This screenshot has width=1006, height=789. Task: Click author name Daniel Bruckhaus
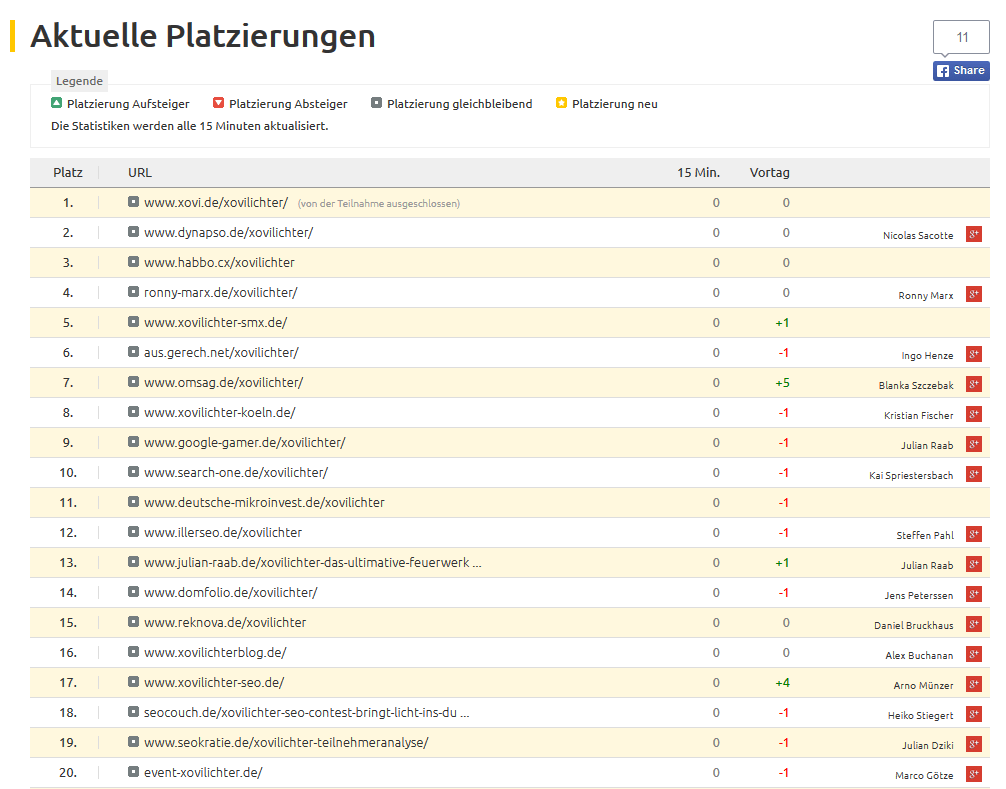pos(913,625)
